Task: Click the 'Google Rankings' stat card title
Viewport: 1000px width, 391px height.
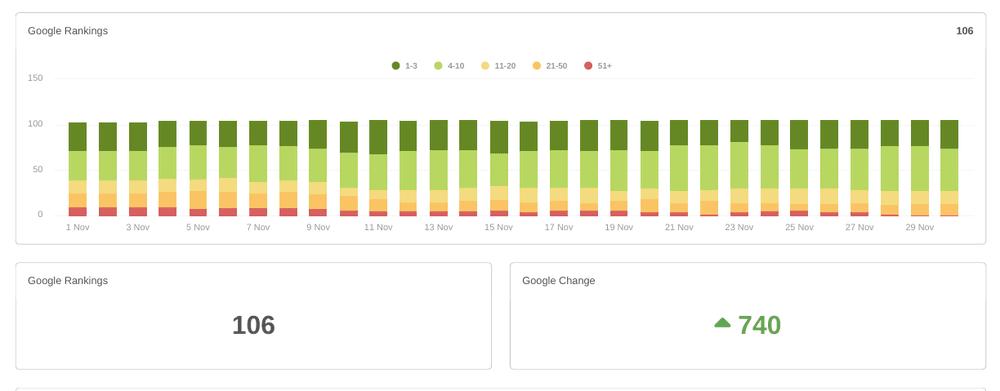Action: point(68,281)
